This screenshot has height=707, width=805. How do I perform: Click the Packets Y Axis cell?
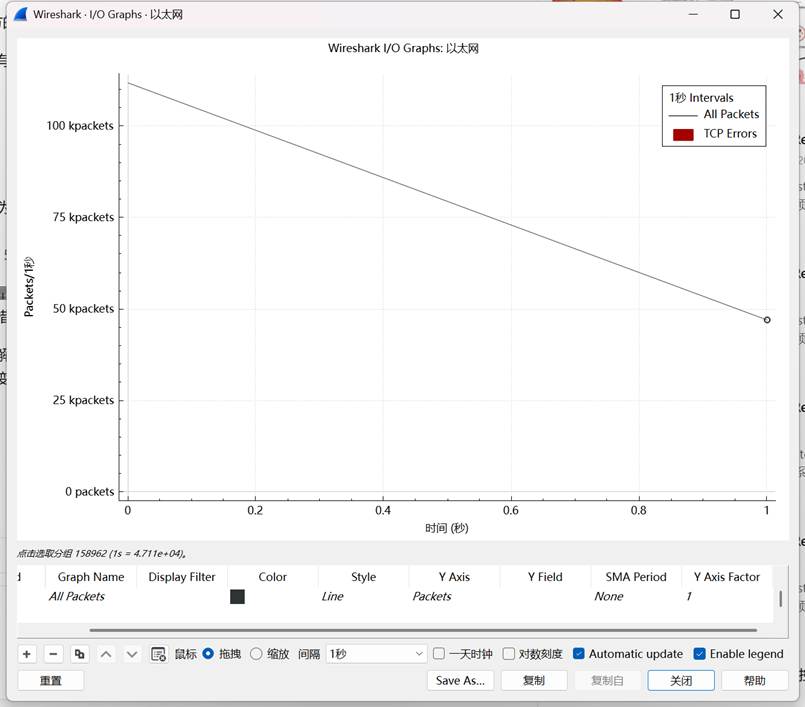[432, 597]
